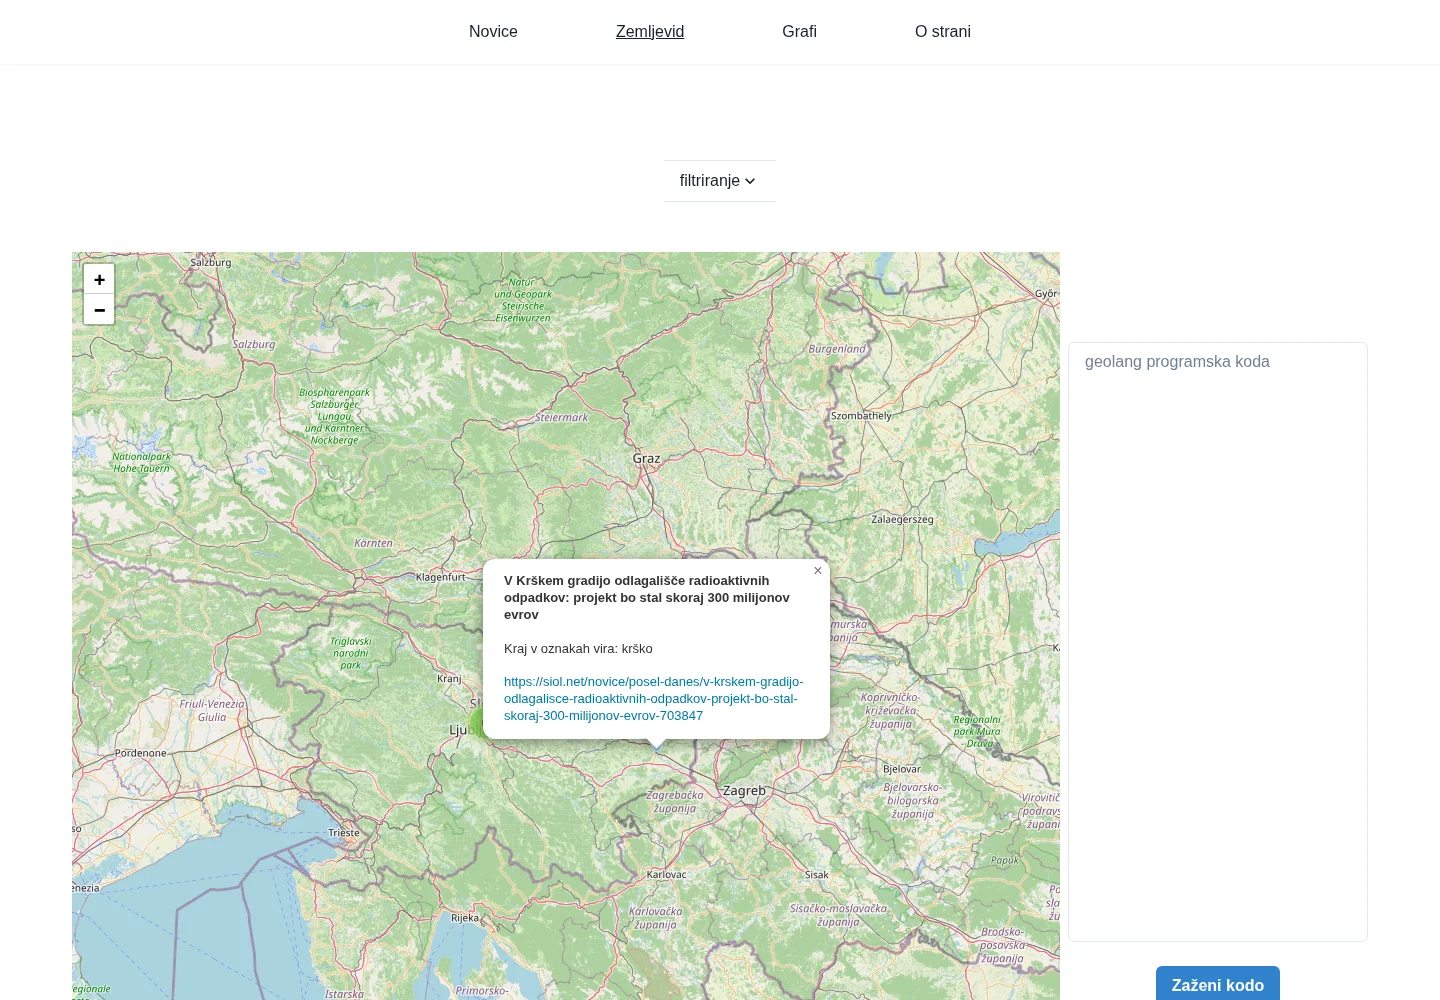Screen dimensions: 1440x1000
Task: Click the Szombathely label on the map
Action: pyautogui.click(x=861, y=416)
